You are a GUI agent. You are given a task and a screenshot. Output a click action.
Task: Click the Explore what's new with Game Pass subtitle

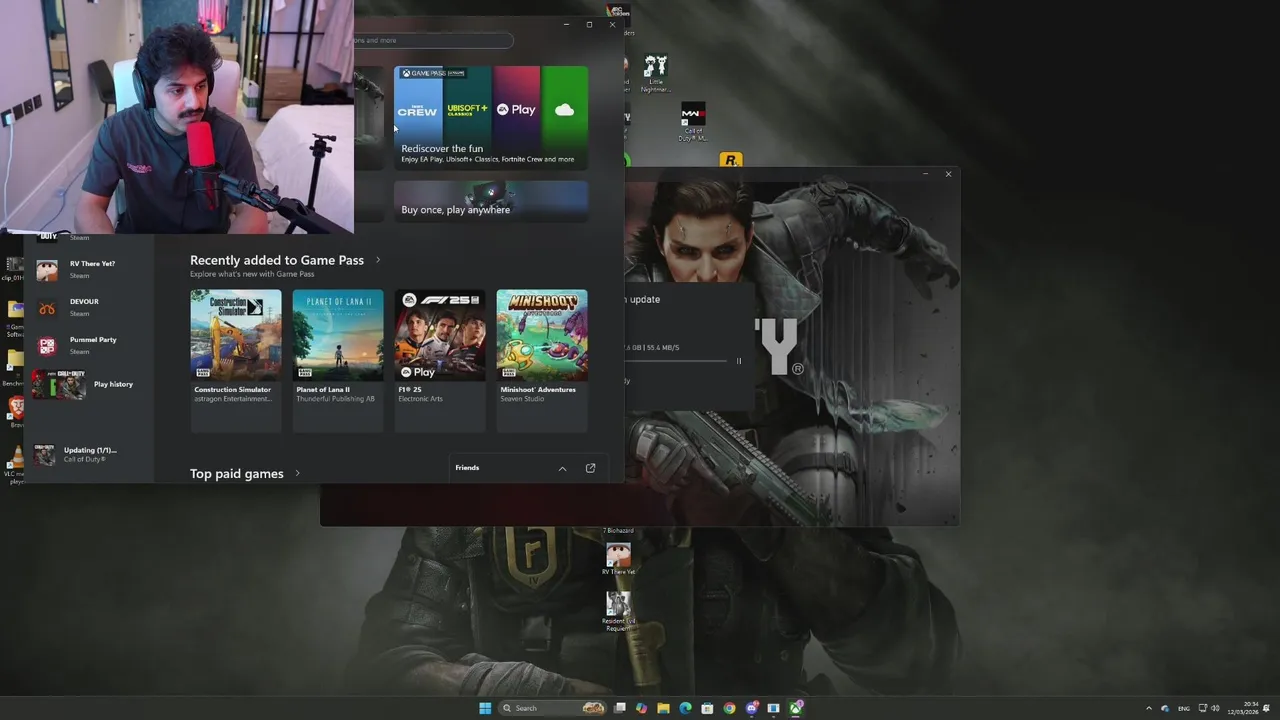point(252,274)
